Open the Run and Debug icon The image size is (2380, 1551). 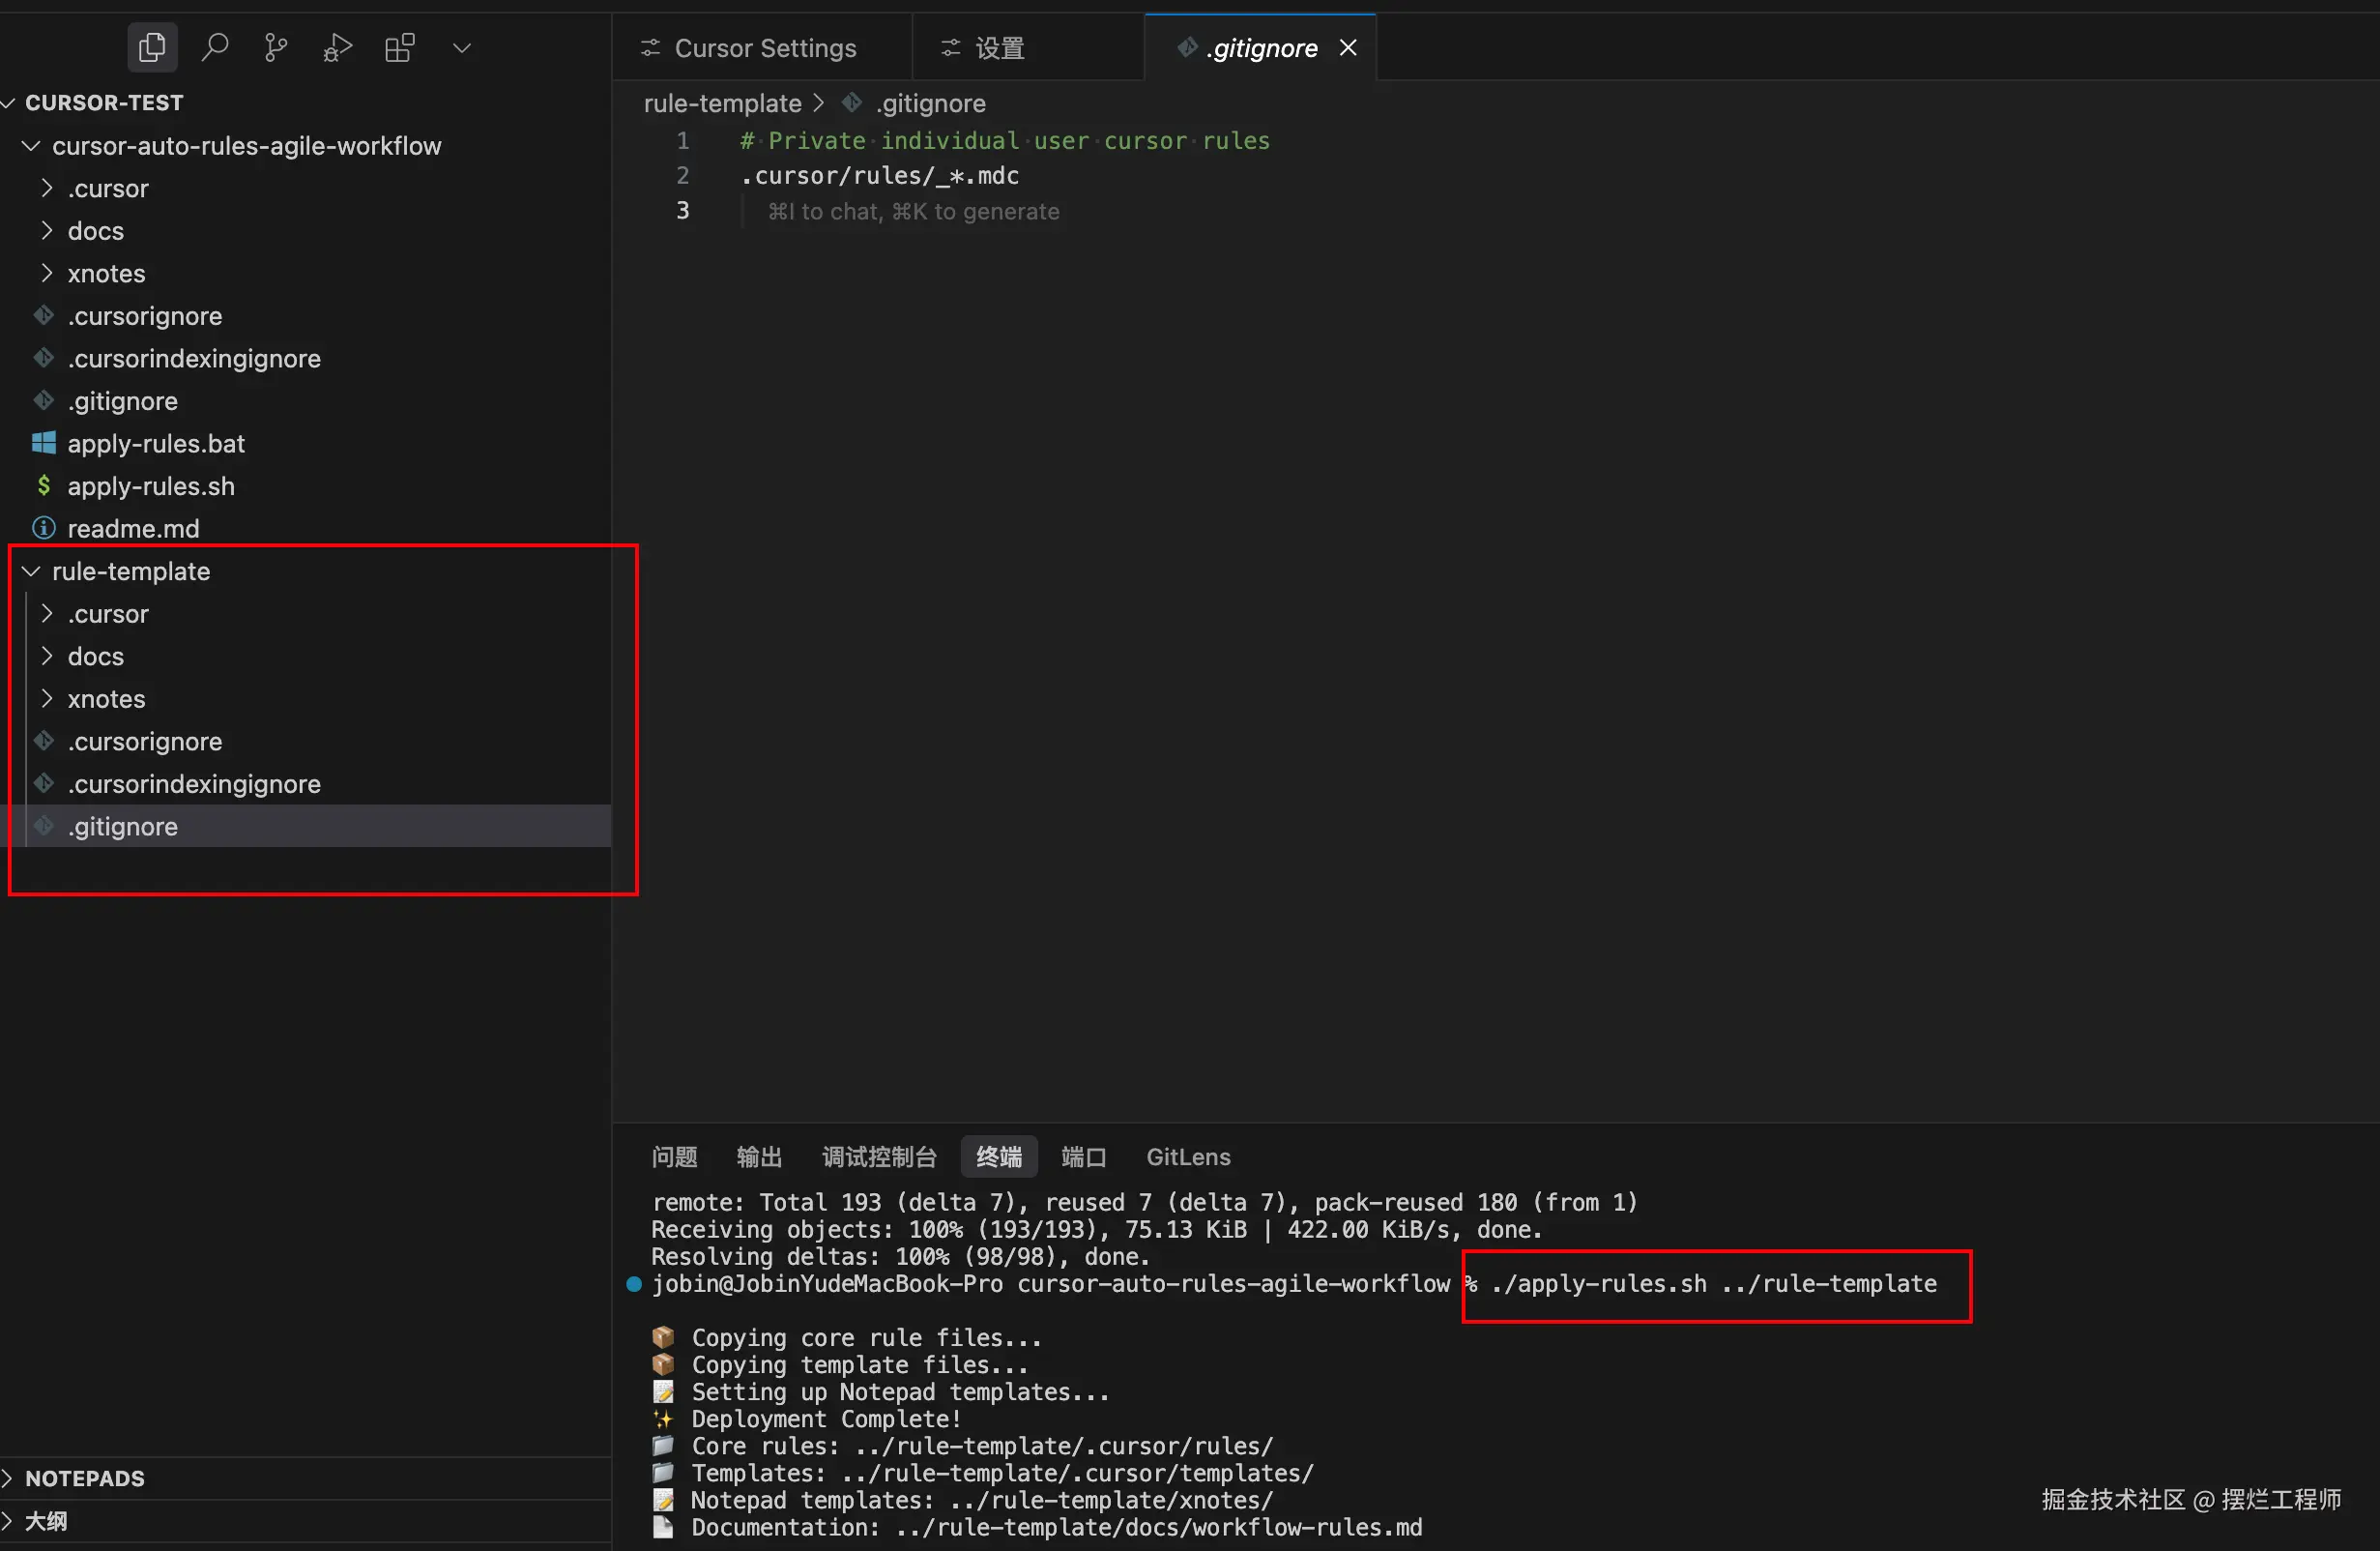tap(338, 47)
